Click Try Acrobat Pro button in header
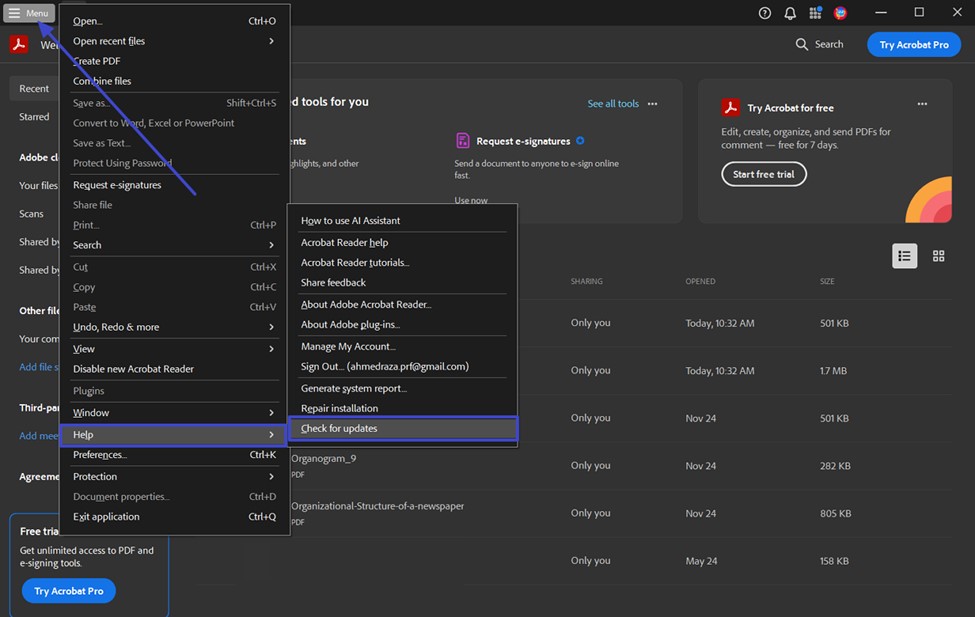The height and width of the screenshot is (617, 975). [913, 45]
